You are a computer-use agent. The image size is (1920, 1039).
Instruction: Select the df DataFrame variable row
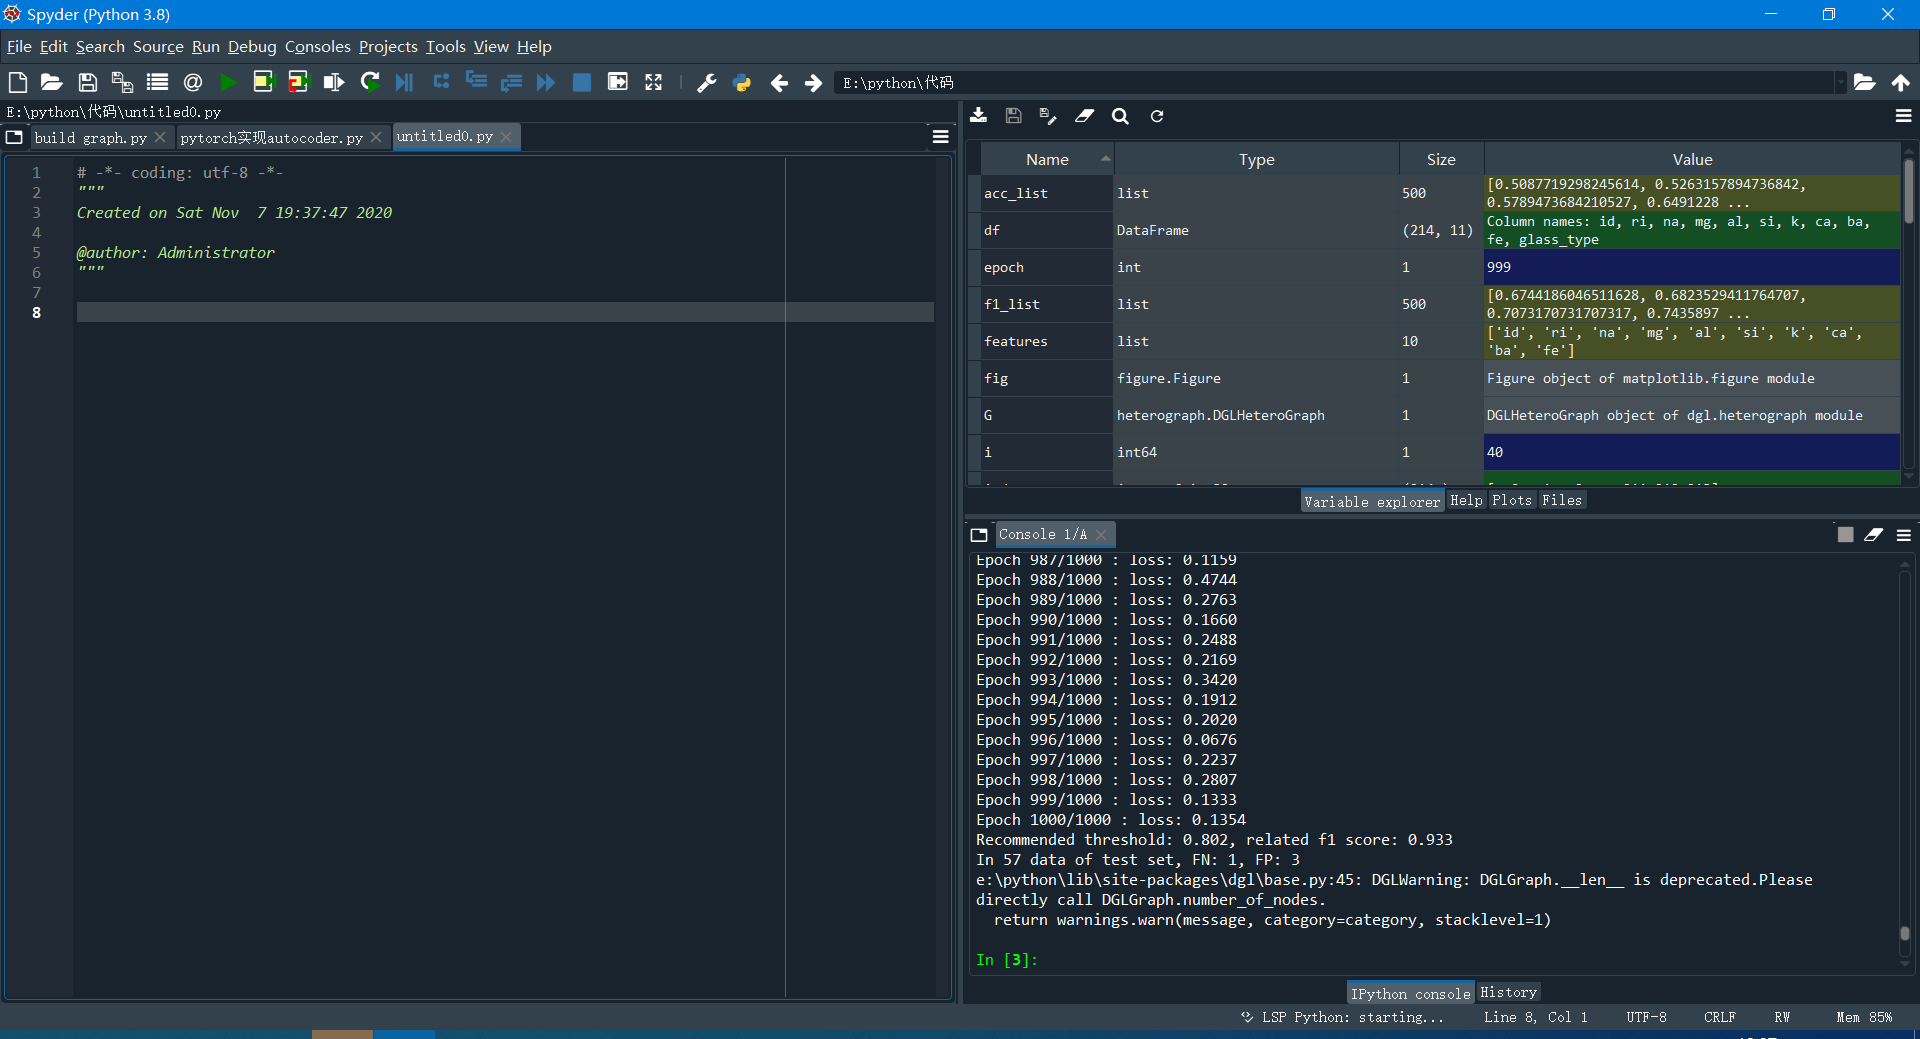[x=1440, y=230]
